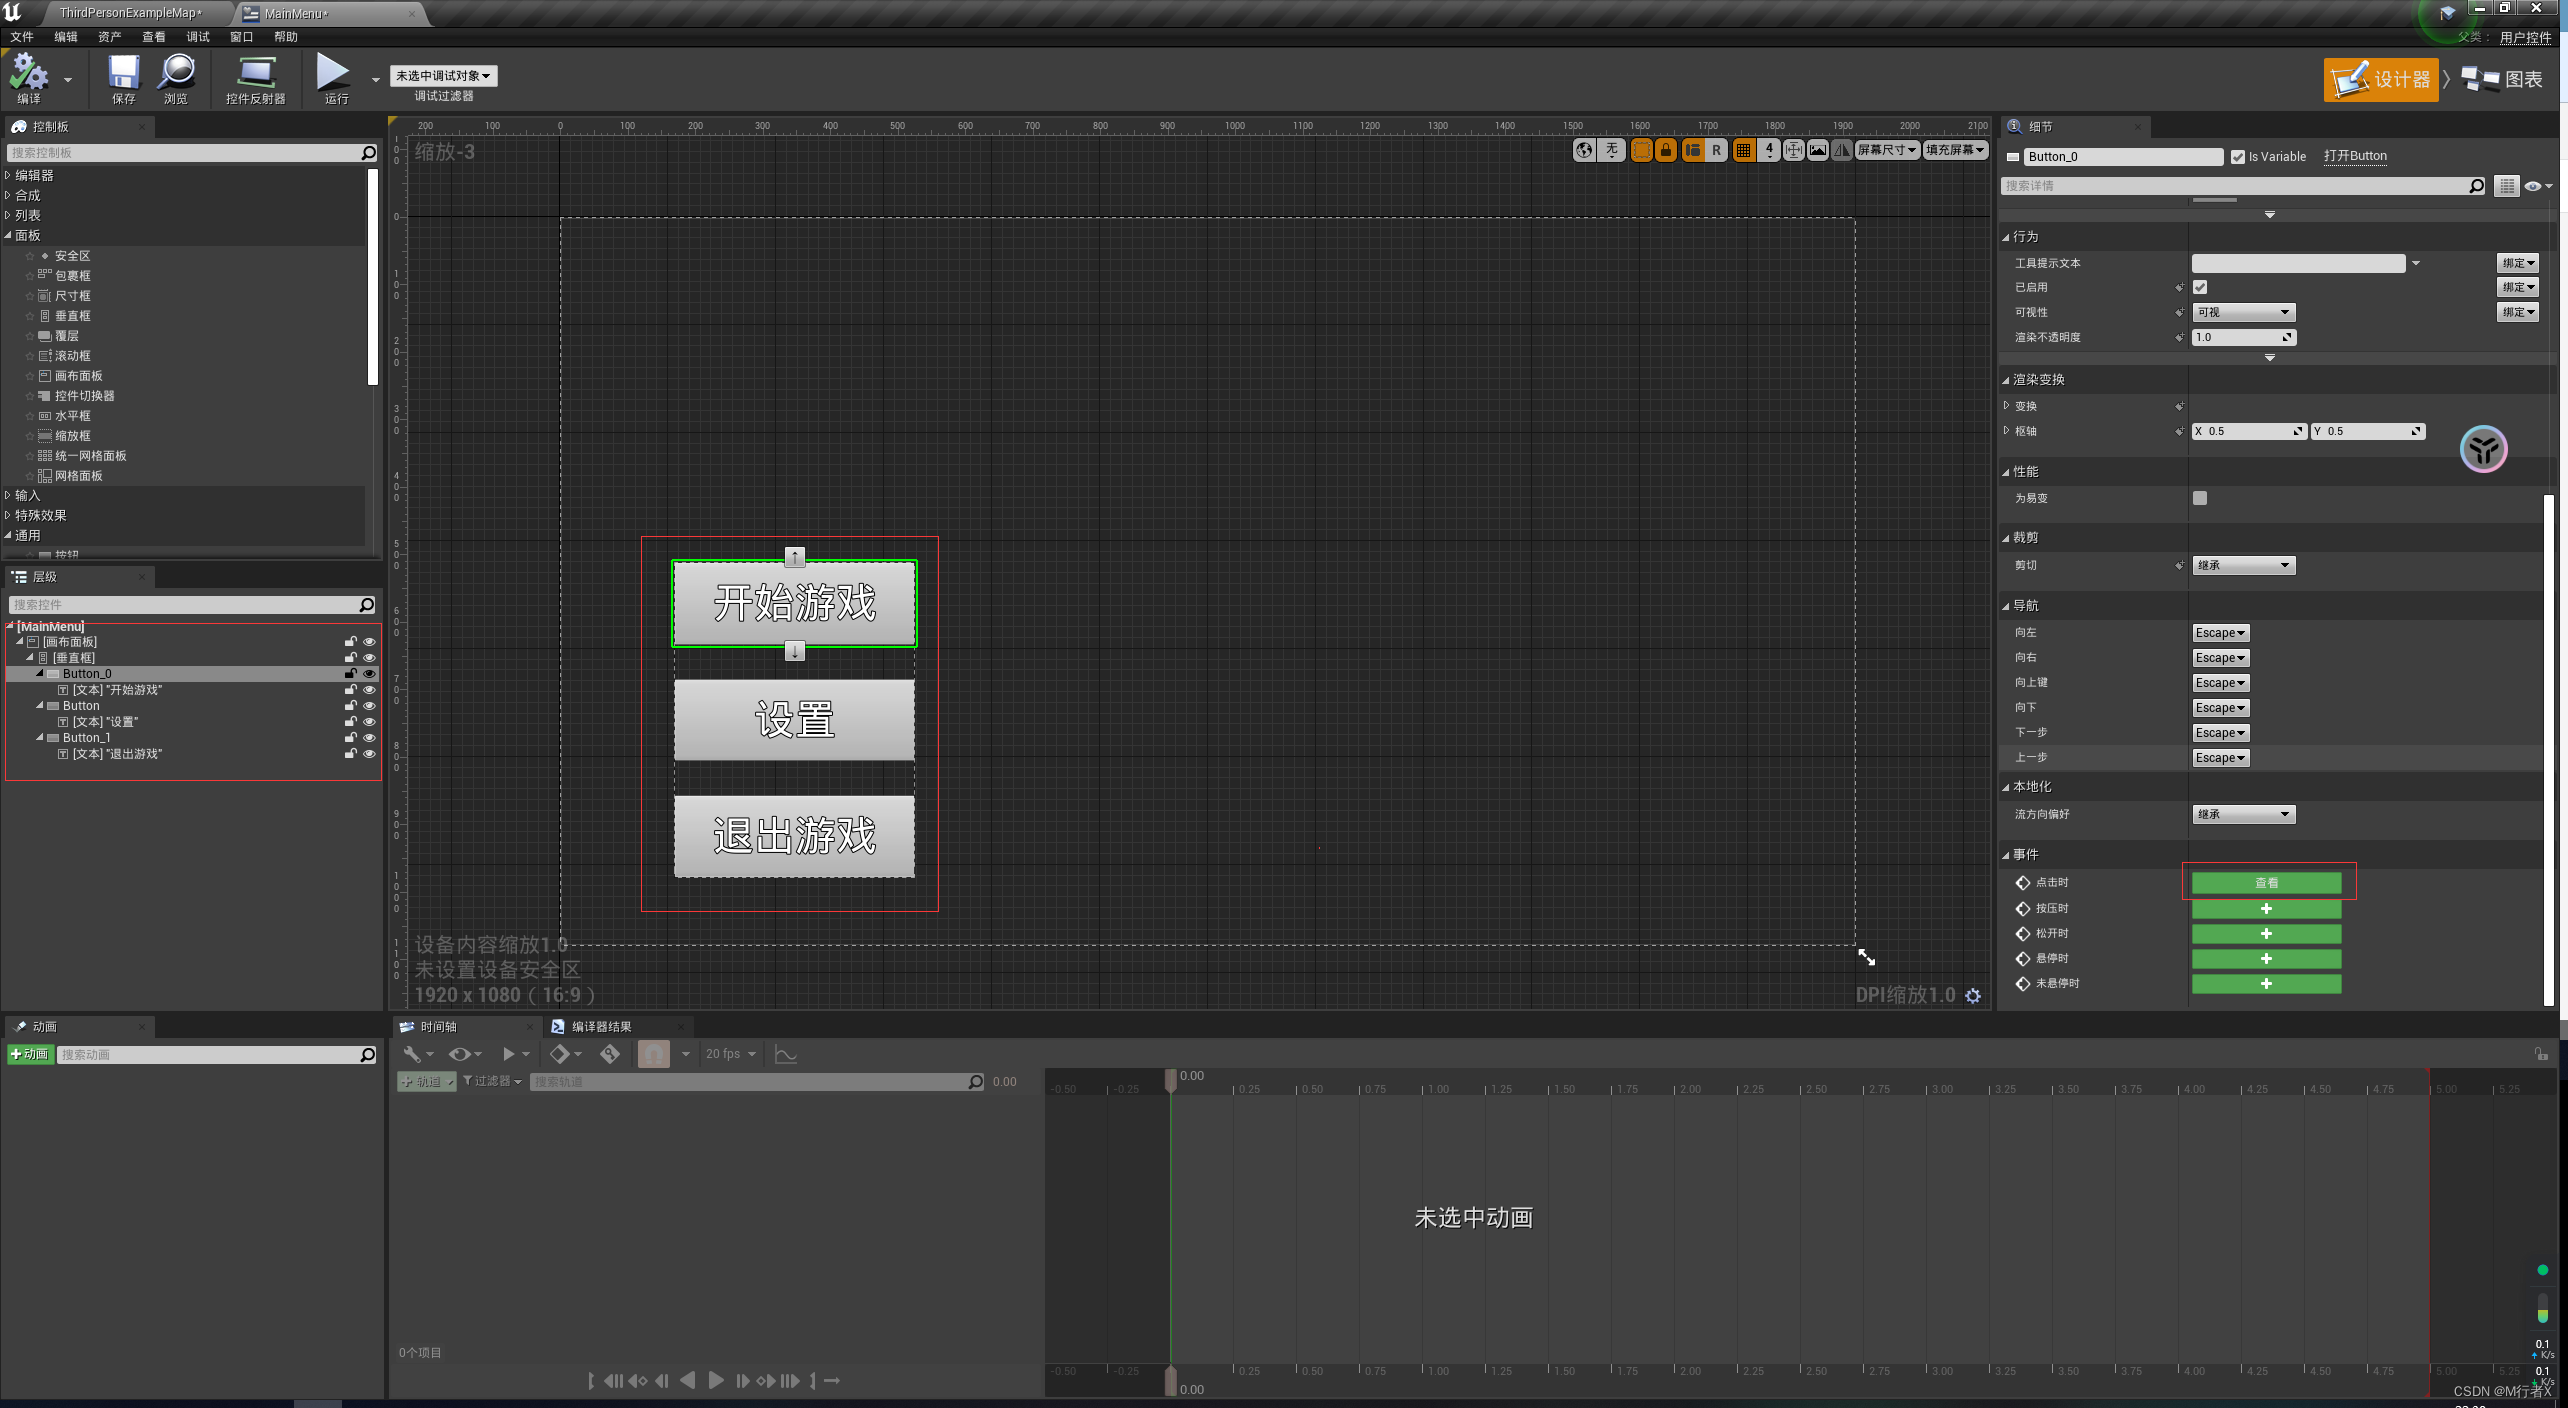Viewport: 2568px width, 1408px height.
Task: Toggle the magnet snapping icon in timeline
Action: pos(653,1054)
